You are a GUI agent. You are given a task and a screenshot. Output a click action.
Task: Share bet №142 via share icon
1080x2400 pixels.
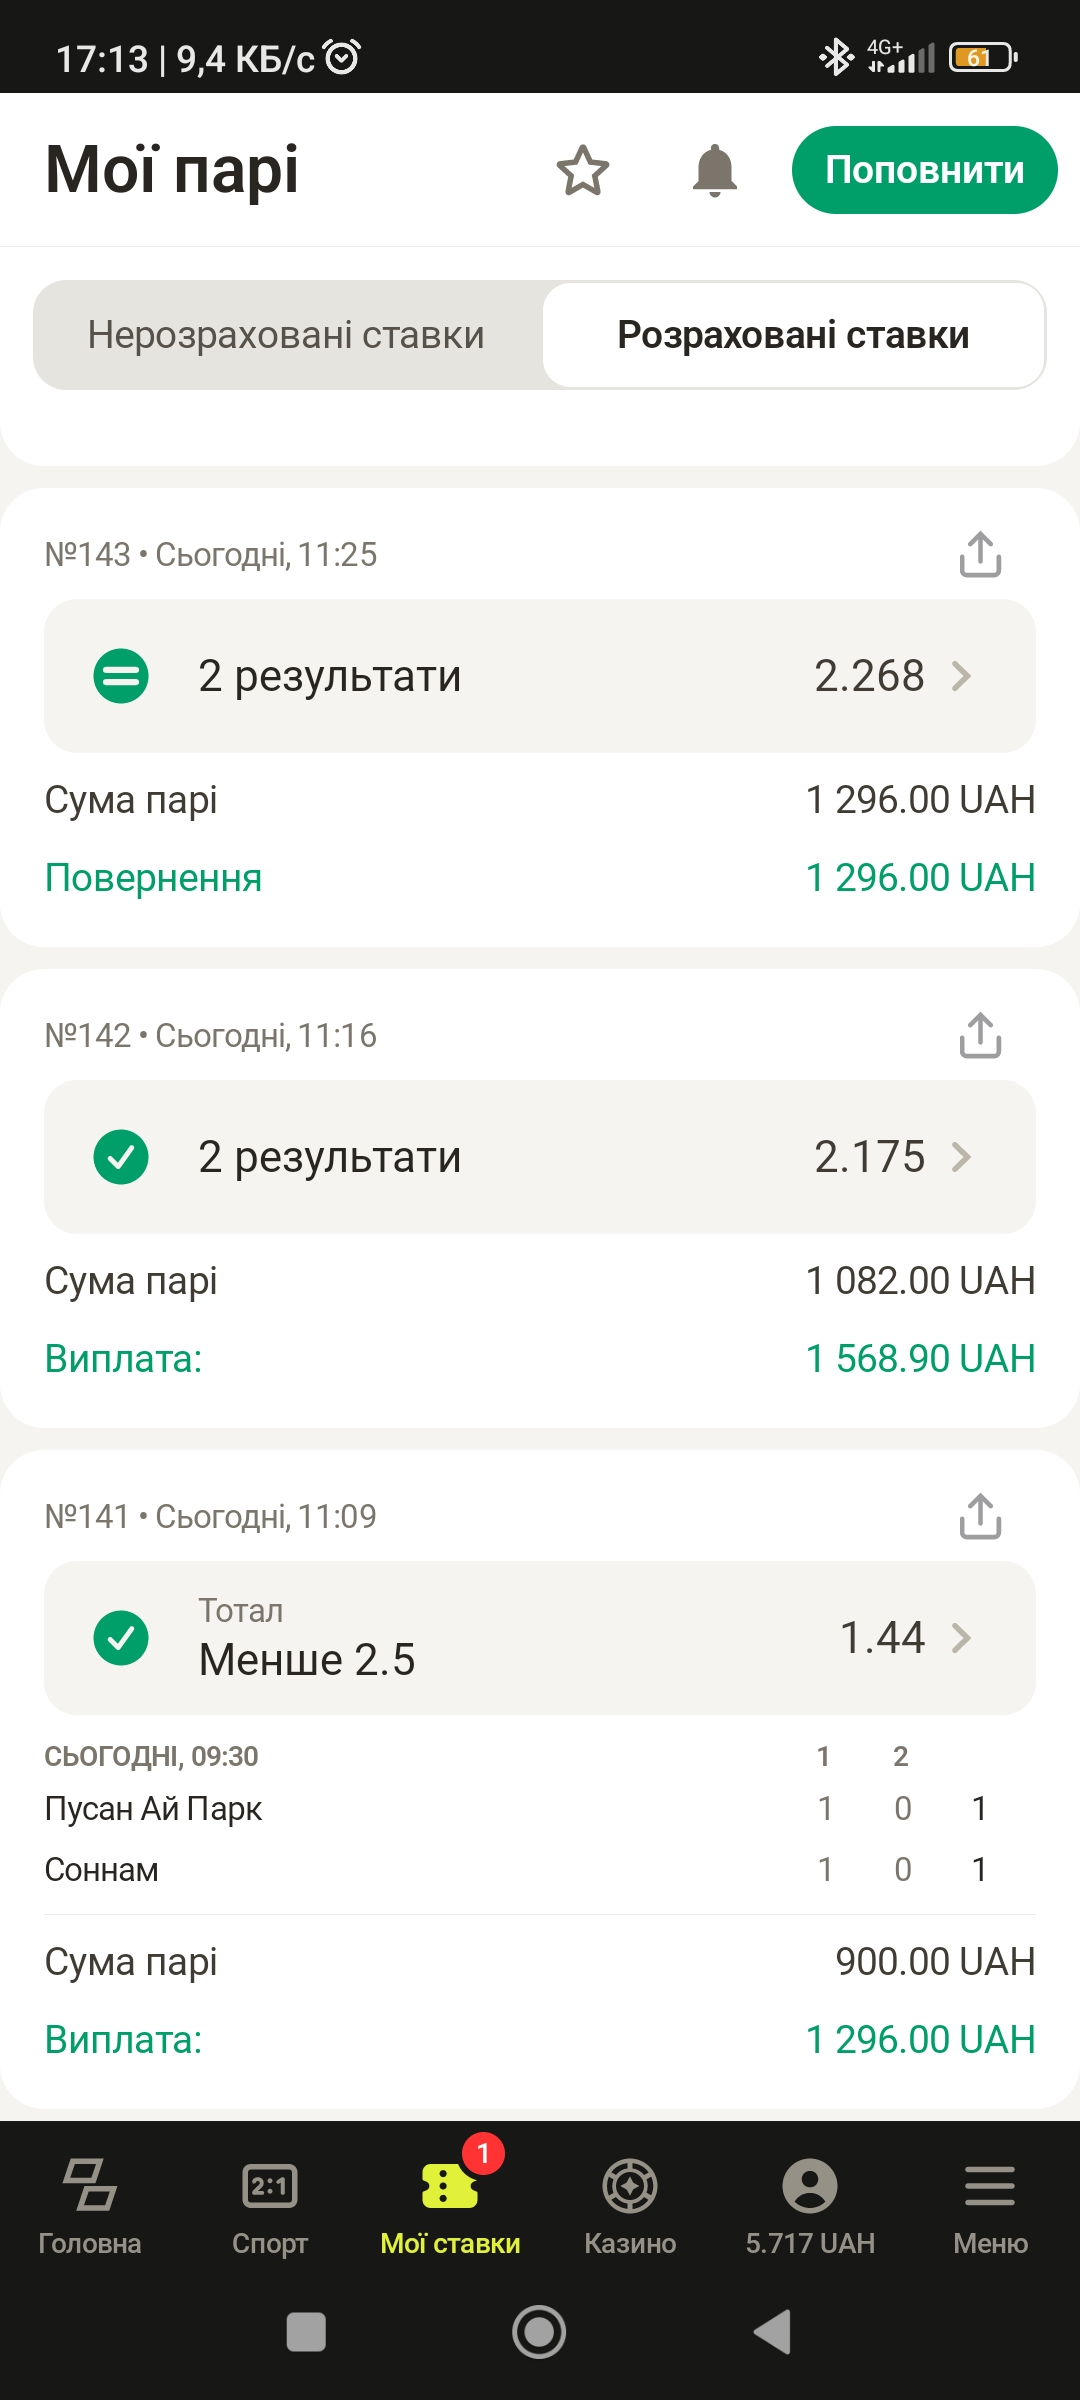[x=980, y=1036]
